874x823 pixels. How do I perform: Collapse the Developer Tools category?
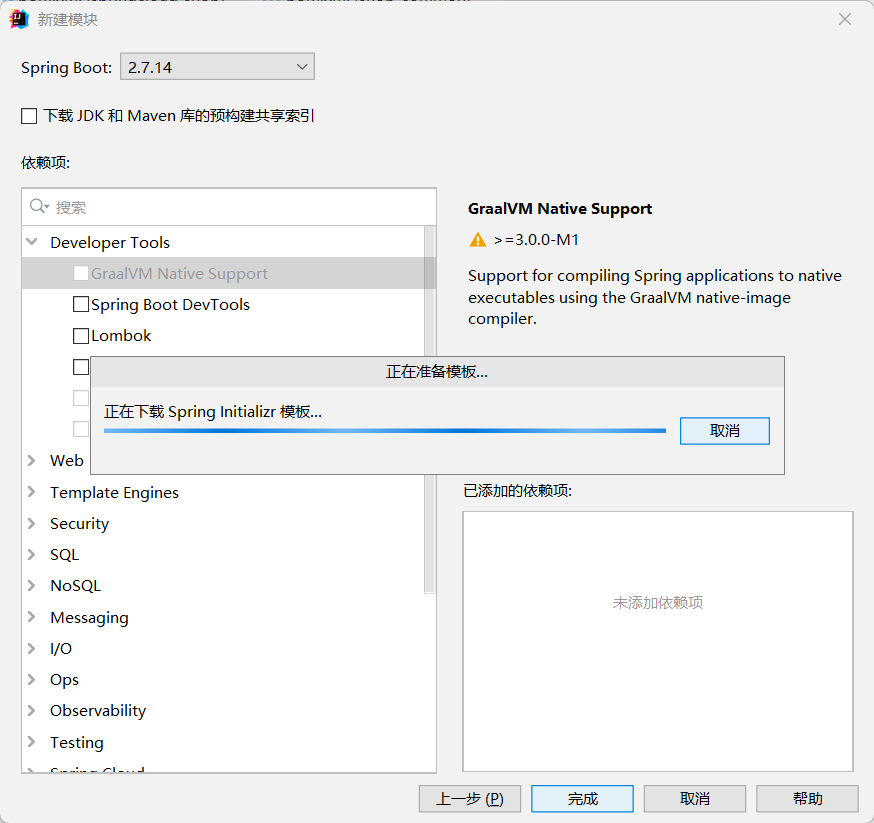(x=32, y=242)
